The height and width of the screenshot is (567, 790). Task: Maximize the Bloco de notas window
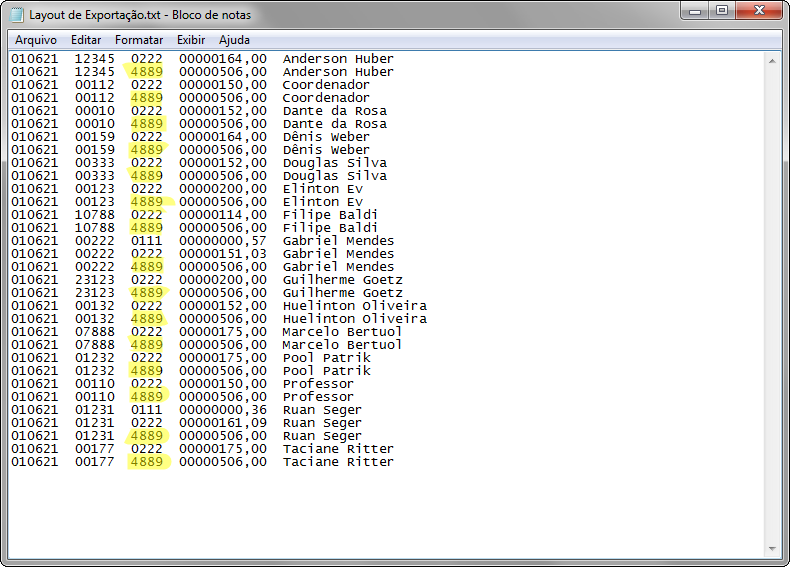point(721,11)
